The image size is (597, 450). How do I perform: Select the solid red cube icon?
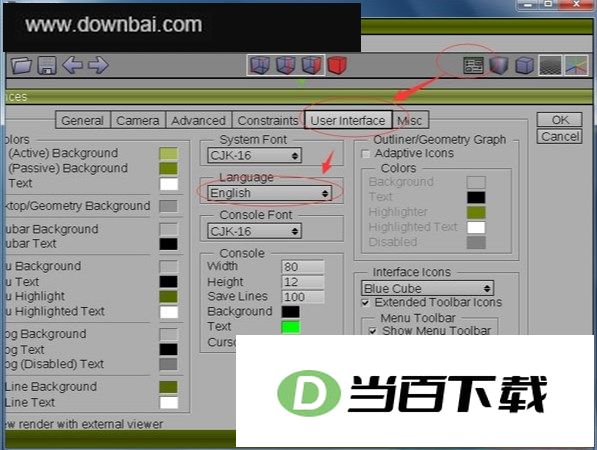coord(337,65)
